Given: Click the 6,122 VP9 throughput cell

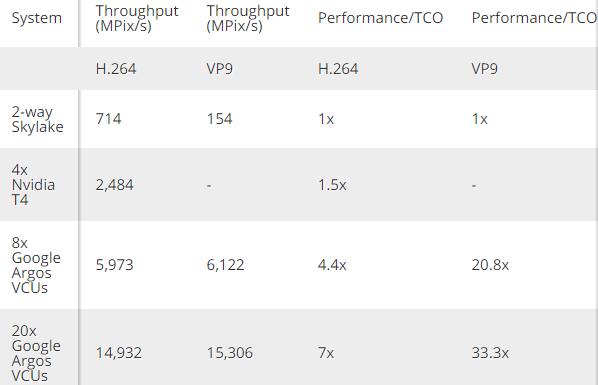Looking at the screenshot, I should [x=225, y=265].
